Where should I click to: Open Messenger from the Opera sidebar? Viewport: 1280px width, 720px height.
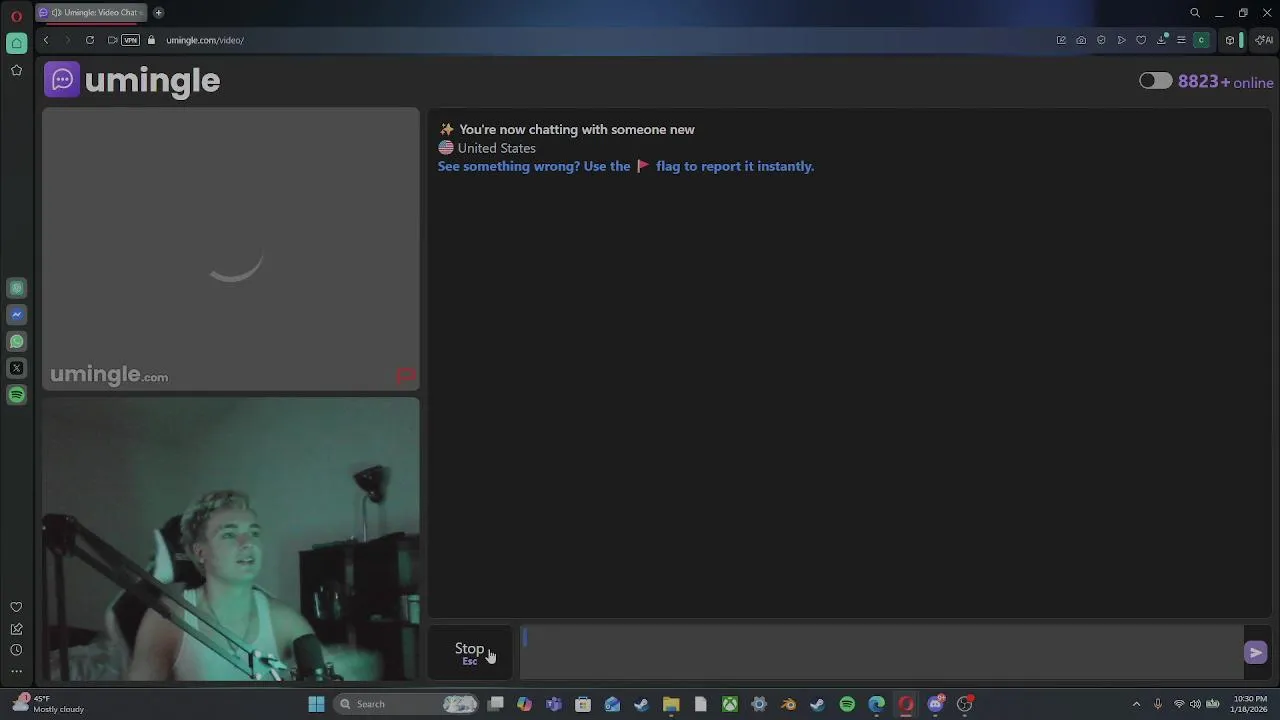click(16, 315)
